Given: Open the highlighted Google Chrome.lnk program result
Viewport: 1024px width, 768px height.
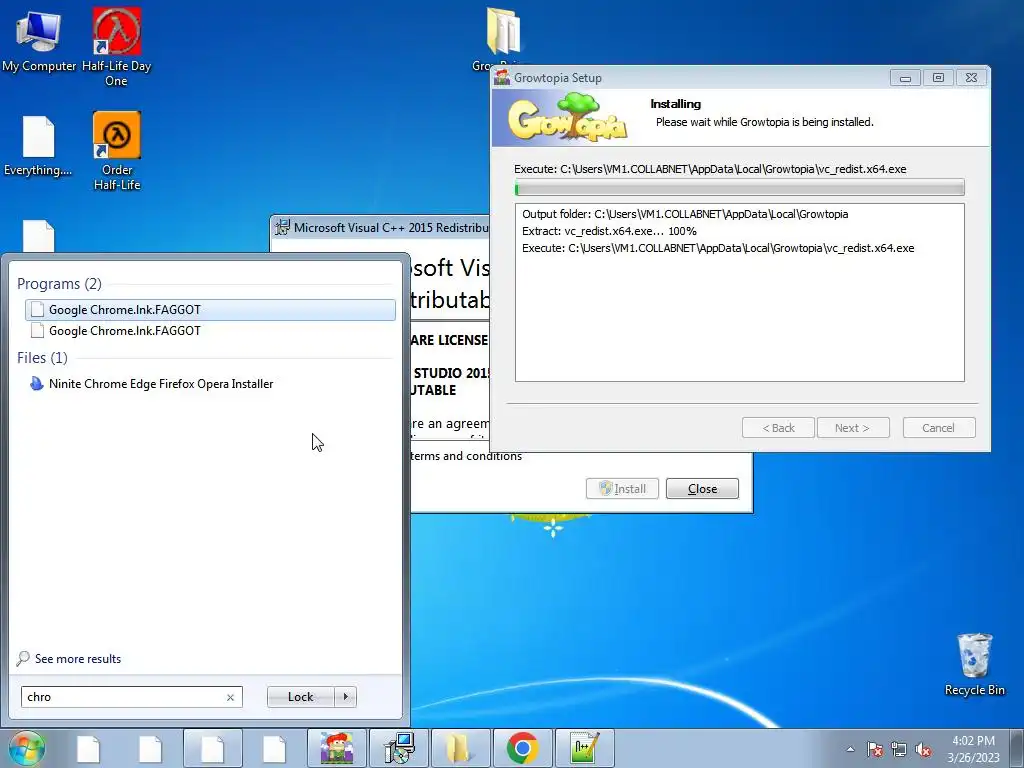Looking at the screenshot, I should (210, 310).
